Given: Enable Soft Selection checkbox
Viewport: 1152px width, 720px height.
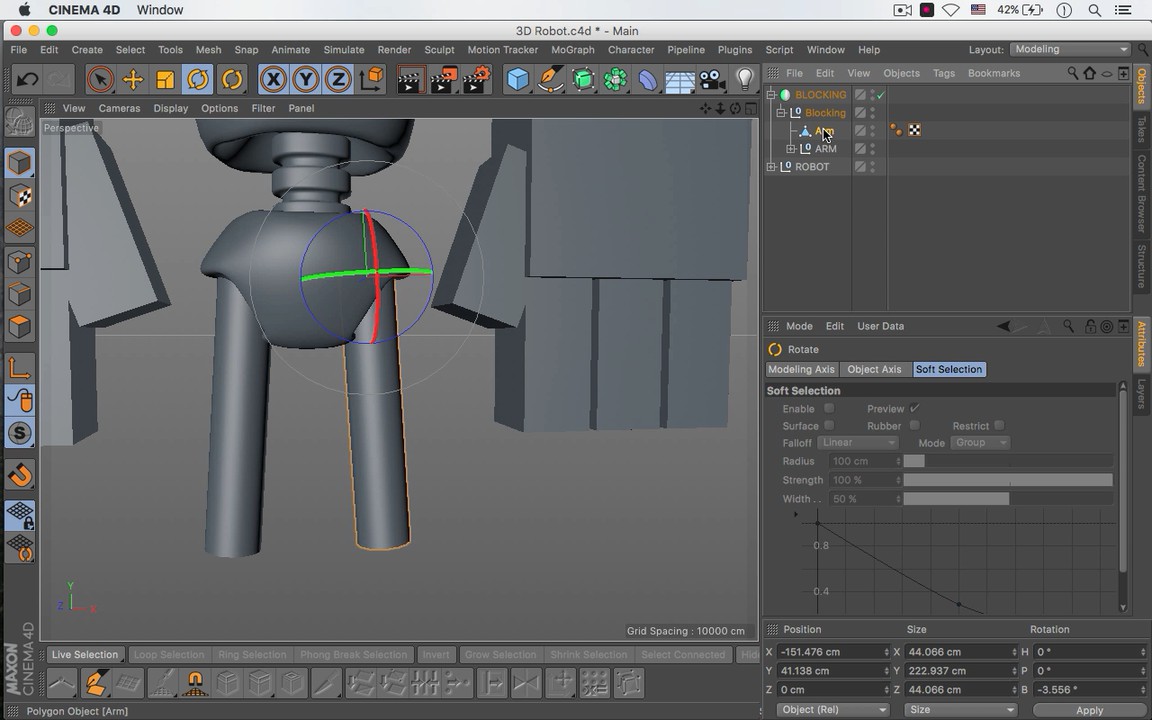Looking at the screenshot, I should click(x=829, y=409).
